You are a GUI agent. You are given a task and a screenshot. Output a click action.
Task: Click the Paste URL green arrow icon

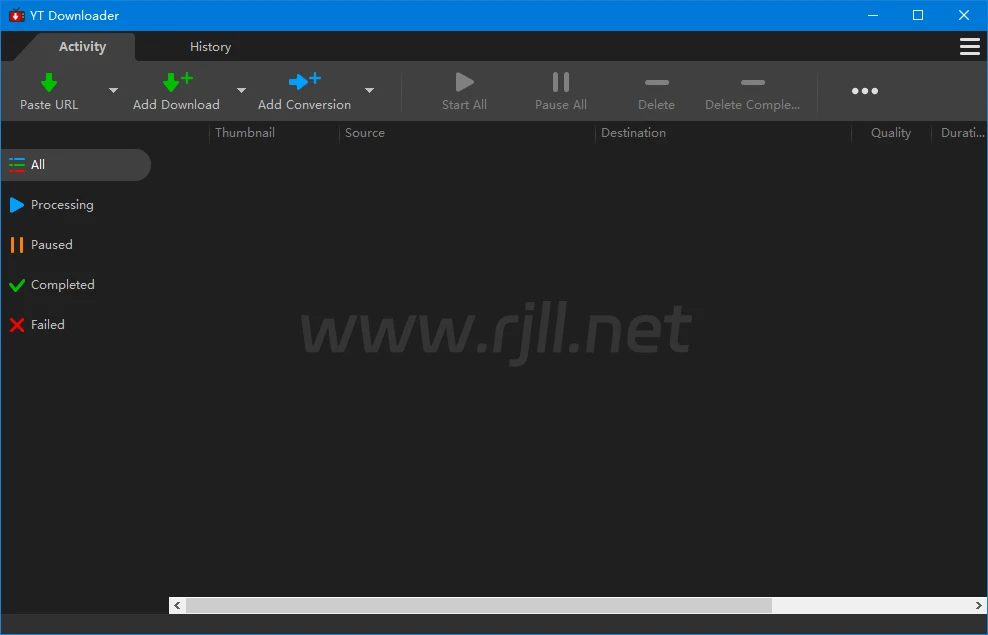pos(49,83)
